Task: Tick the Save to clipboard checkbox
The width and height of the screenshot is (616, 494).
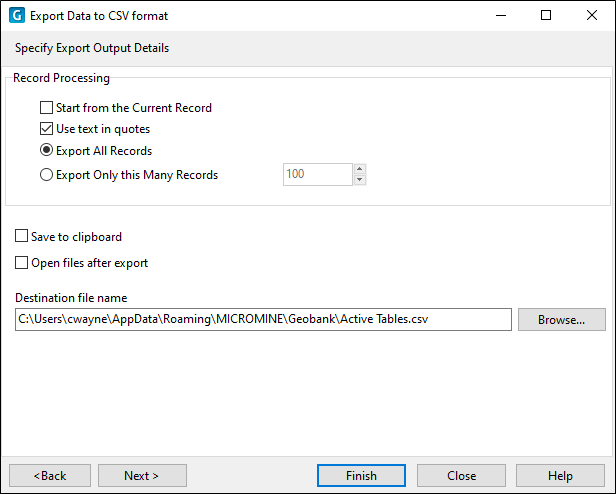Action: pyautogui.click(x=21, y=236)
